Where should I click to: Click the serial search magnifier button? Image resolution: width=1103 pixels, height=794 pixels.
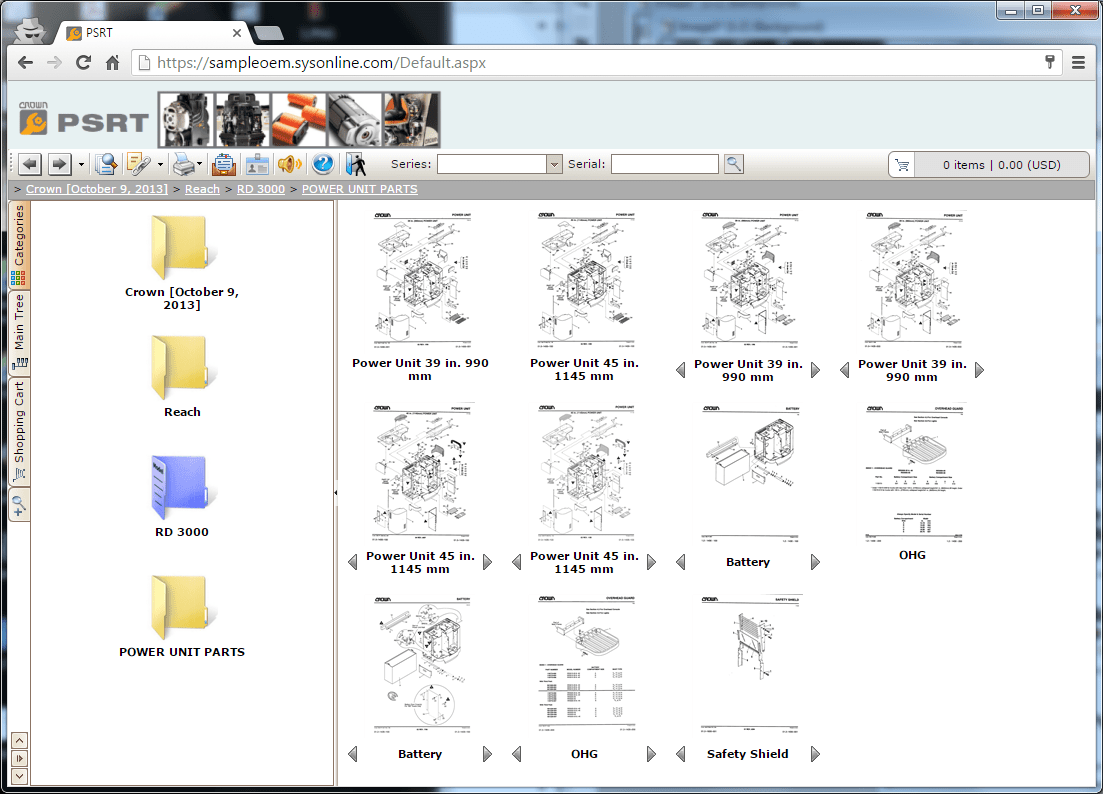click(x=734, y=165)
